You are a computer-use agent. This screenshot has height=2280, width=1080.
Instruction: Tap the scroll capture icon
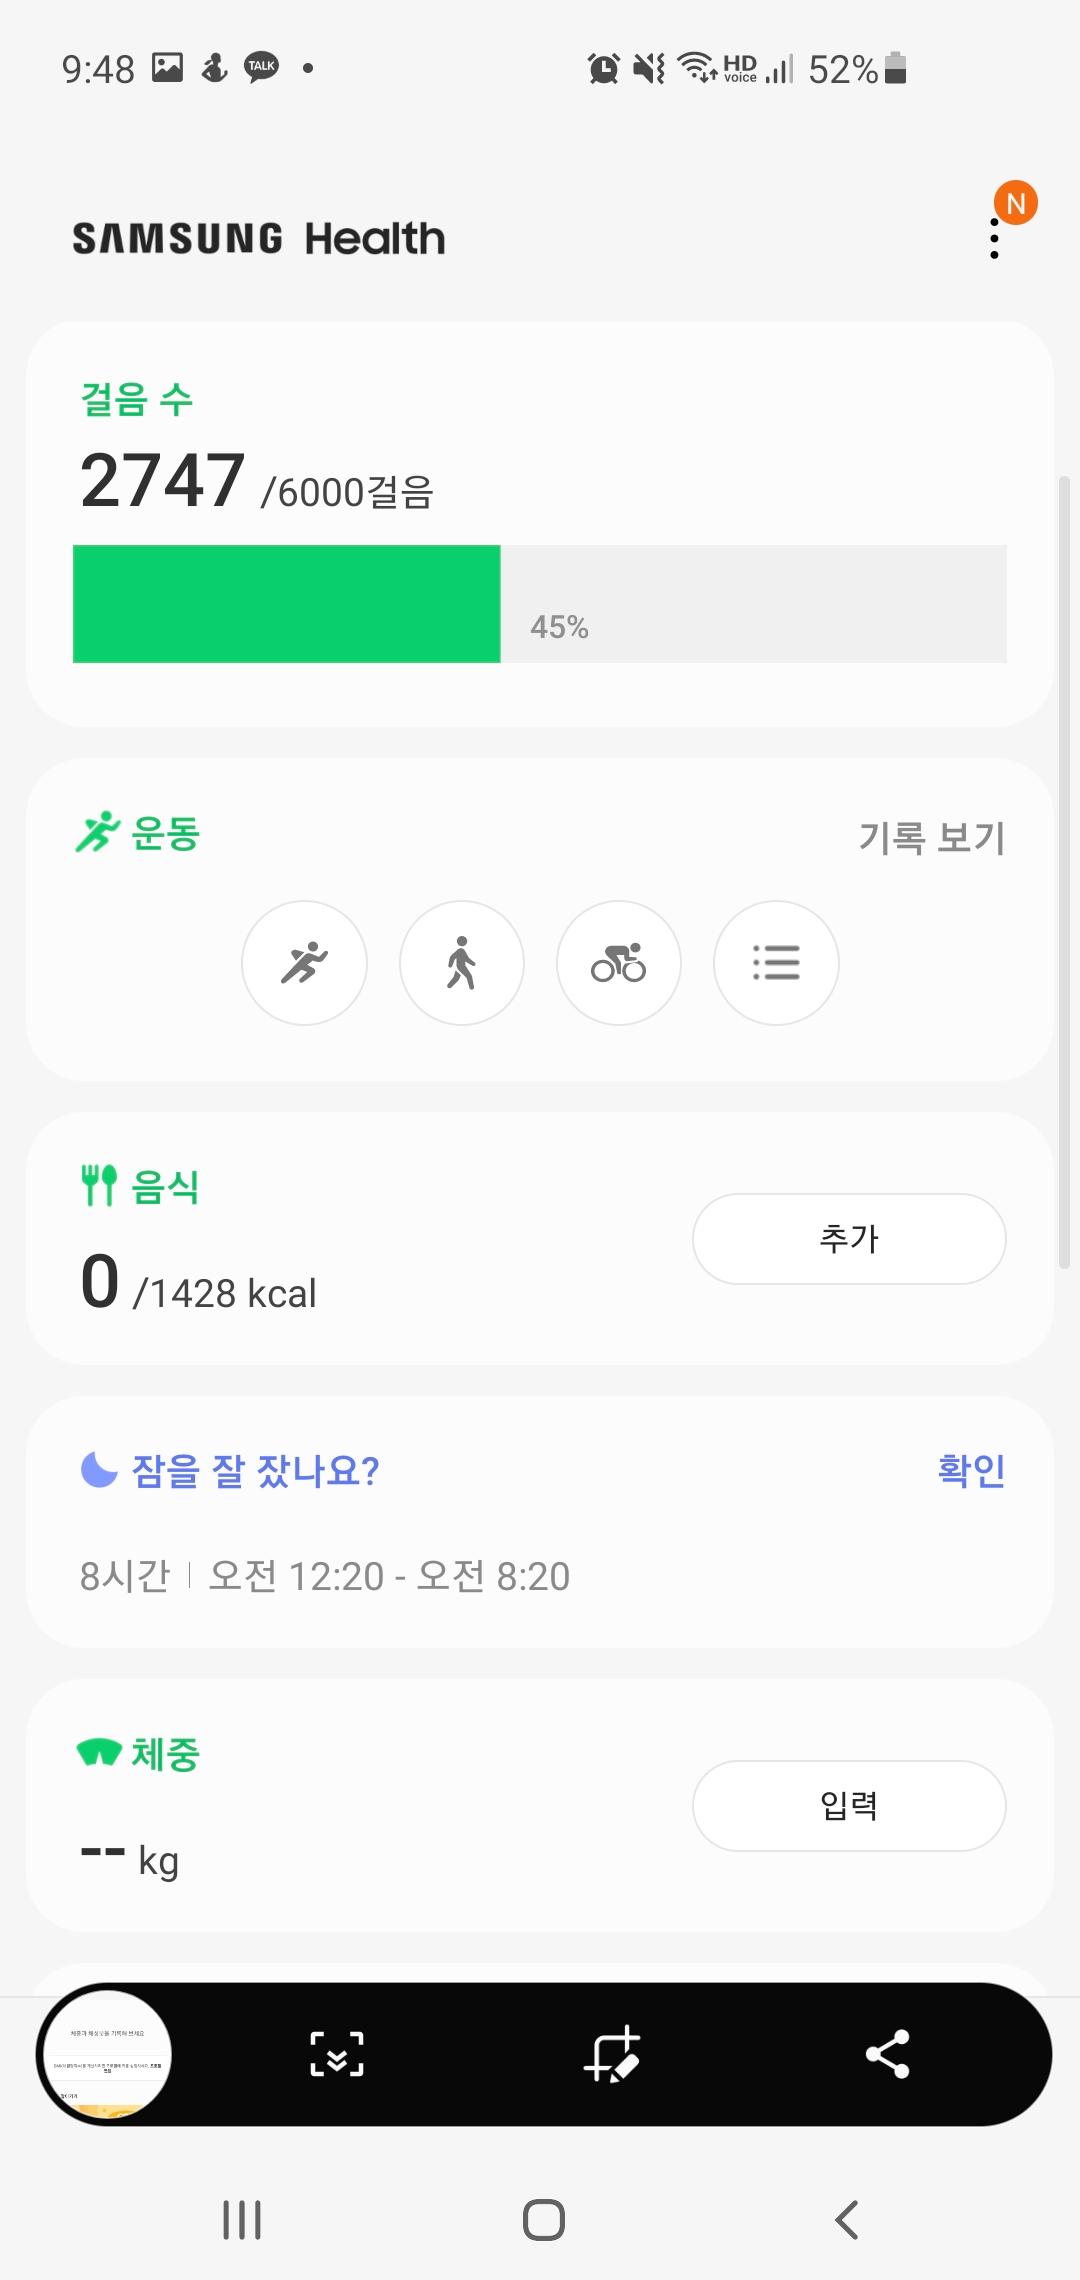click(x=337, y=2054)
